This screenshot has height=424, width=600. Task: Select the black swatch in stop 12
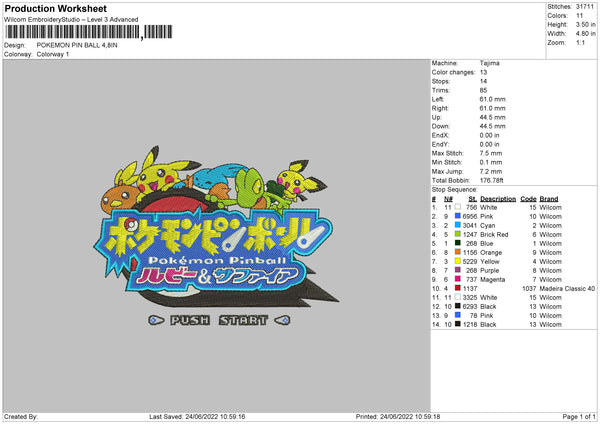coord(457,306)
